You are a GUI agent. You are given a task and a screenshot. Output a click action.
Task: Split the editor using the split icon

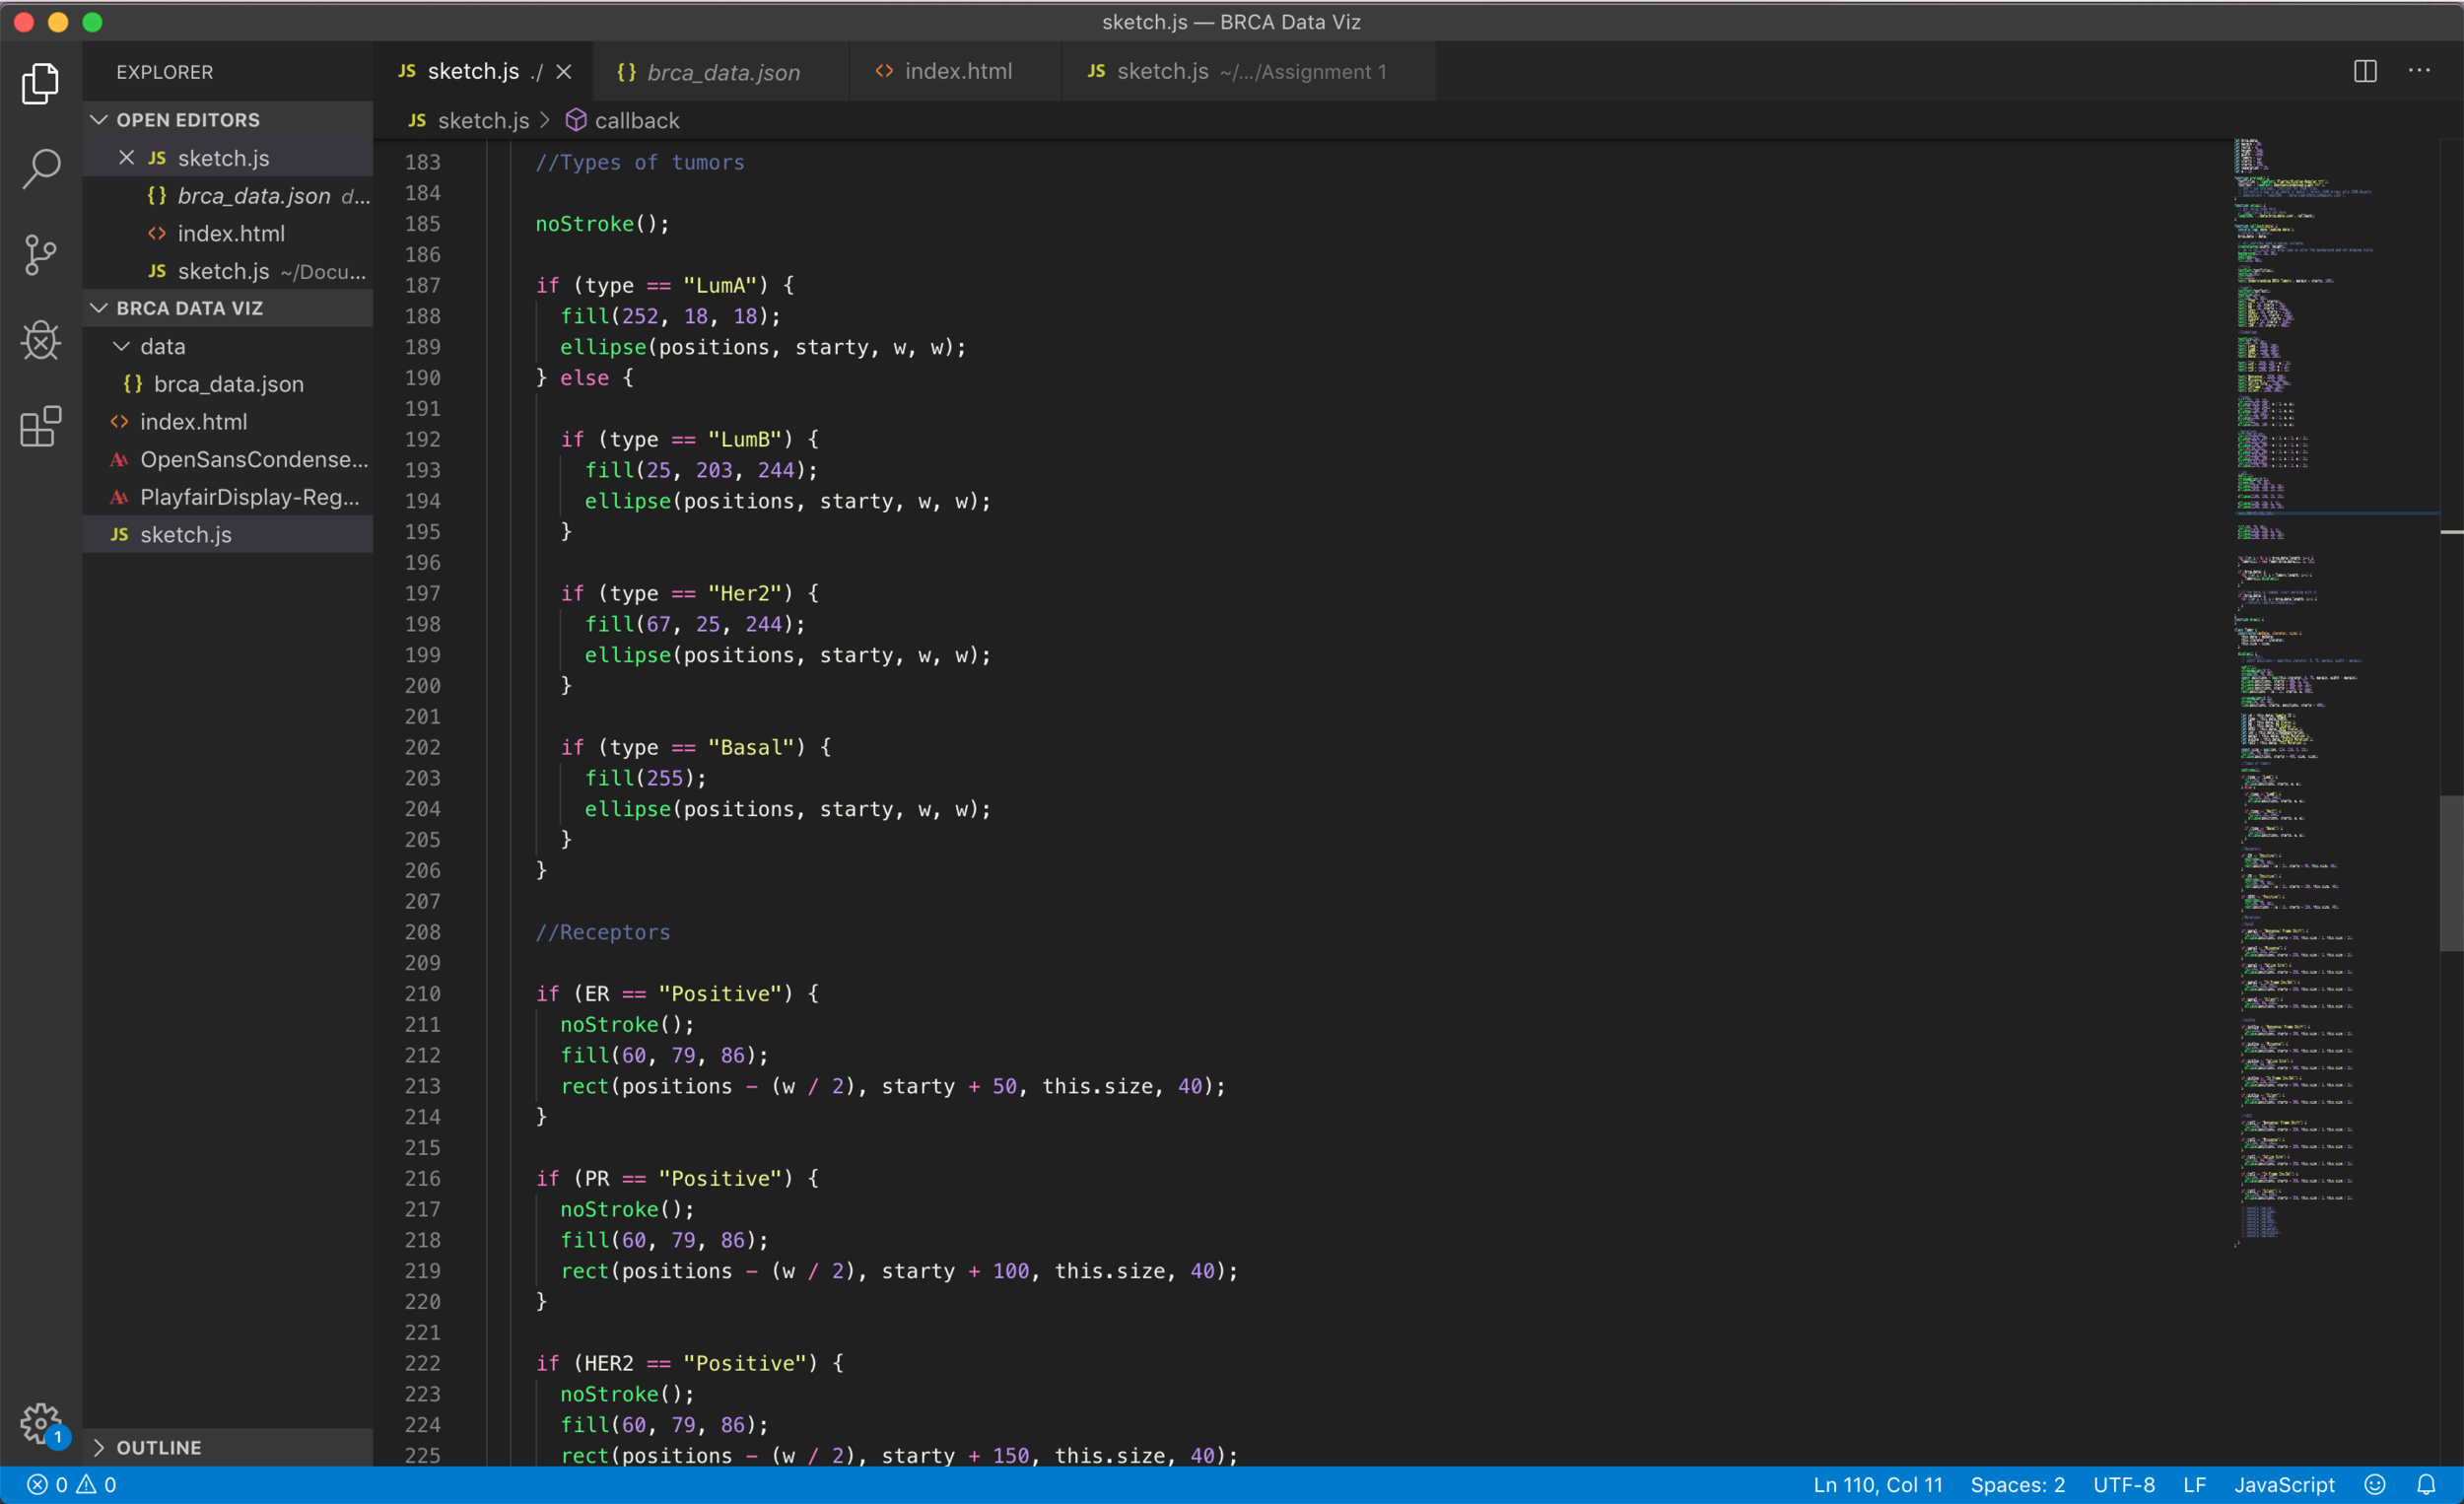click(2366, 71)
